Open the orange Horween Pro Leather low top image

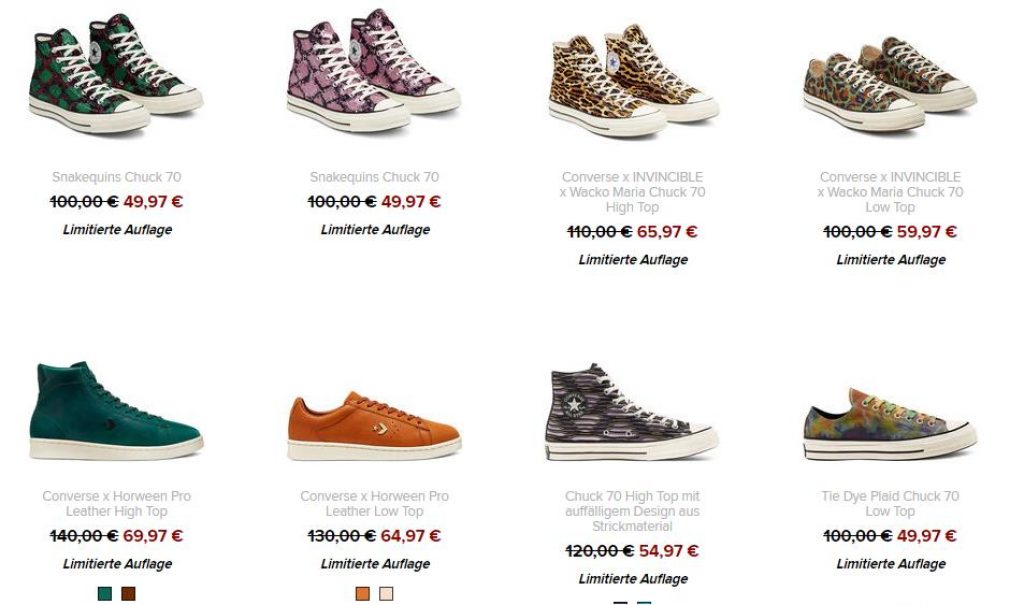pyautogui.click(x=374, y=425)
